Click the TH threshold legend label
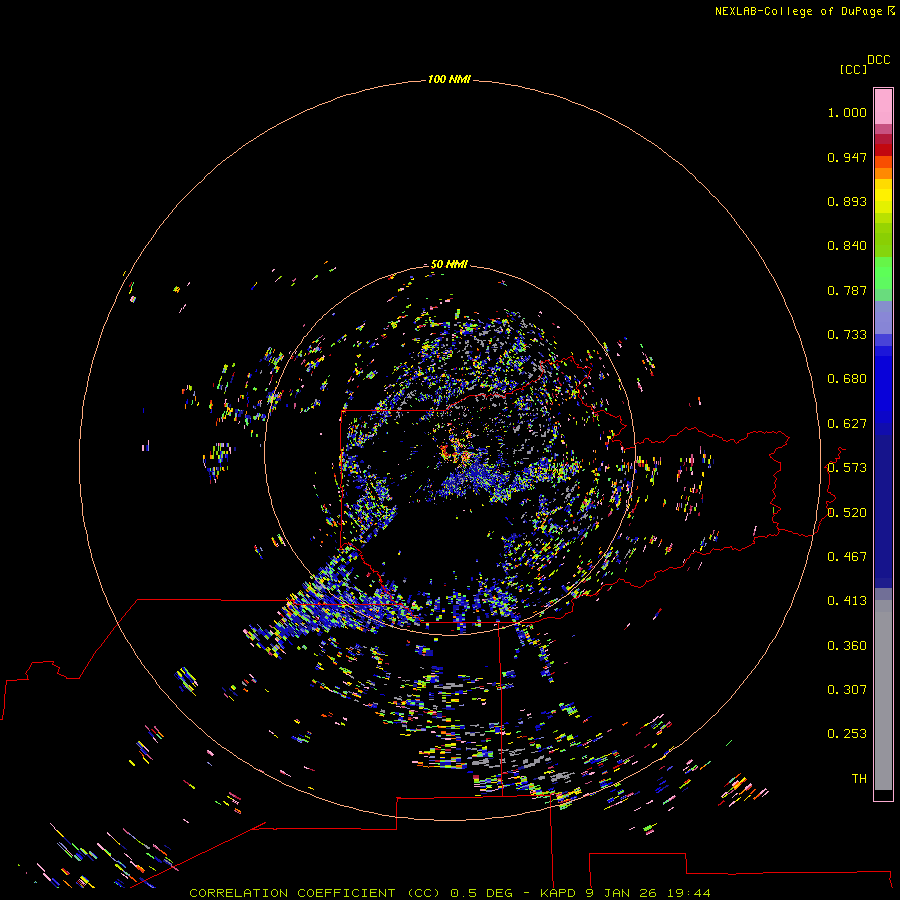Viewport: 900px width, 900px height. [859, 779]
